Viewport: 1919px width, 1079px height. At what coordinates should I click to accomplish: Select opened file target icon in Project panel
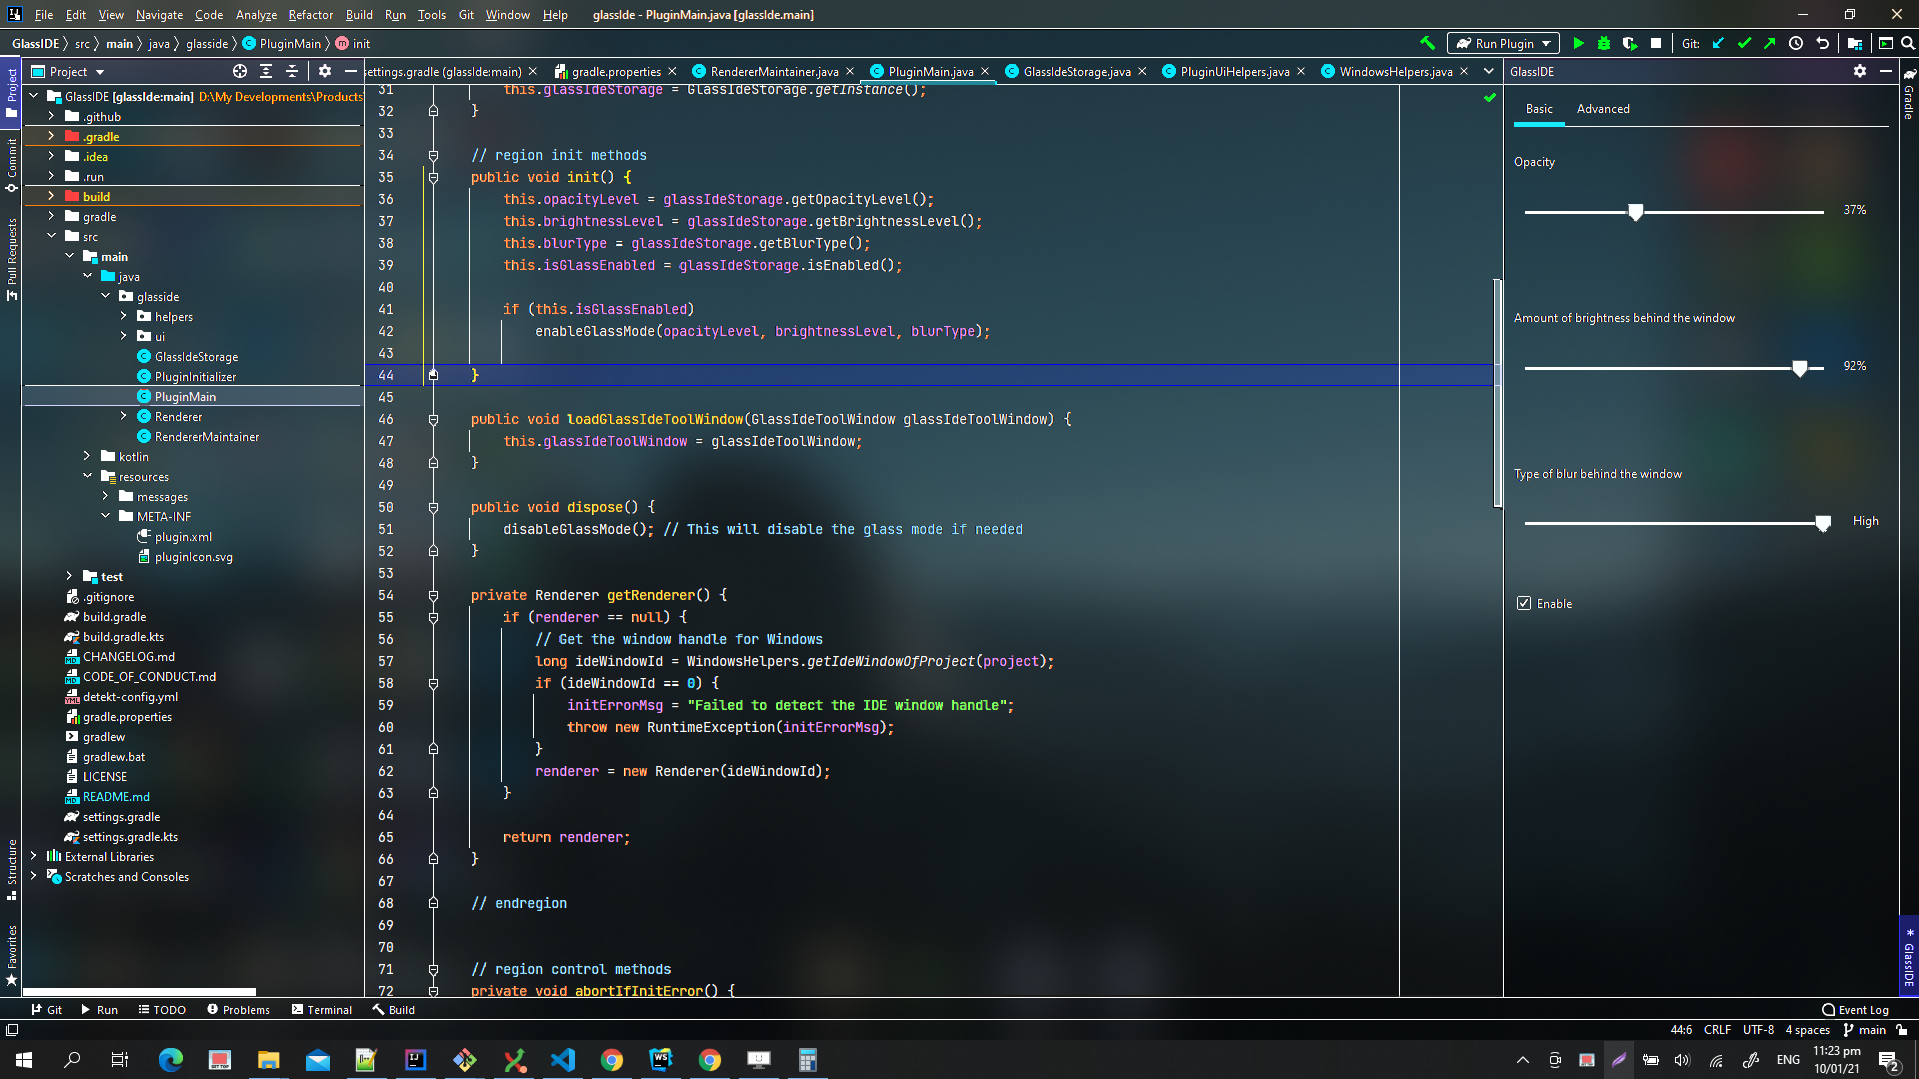pyautogui.click(x=240, y=71)
